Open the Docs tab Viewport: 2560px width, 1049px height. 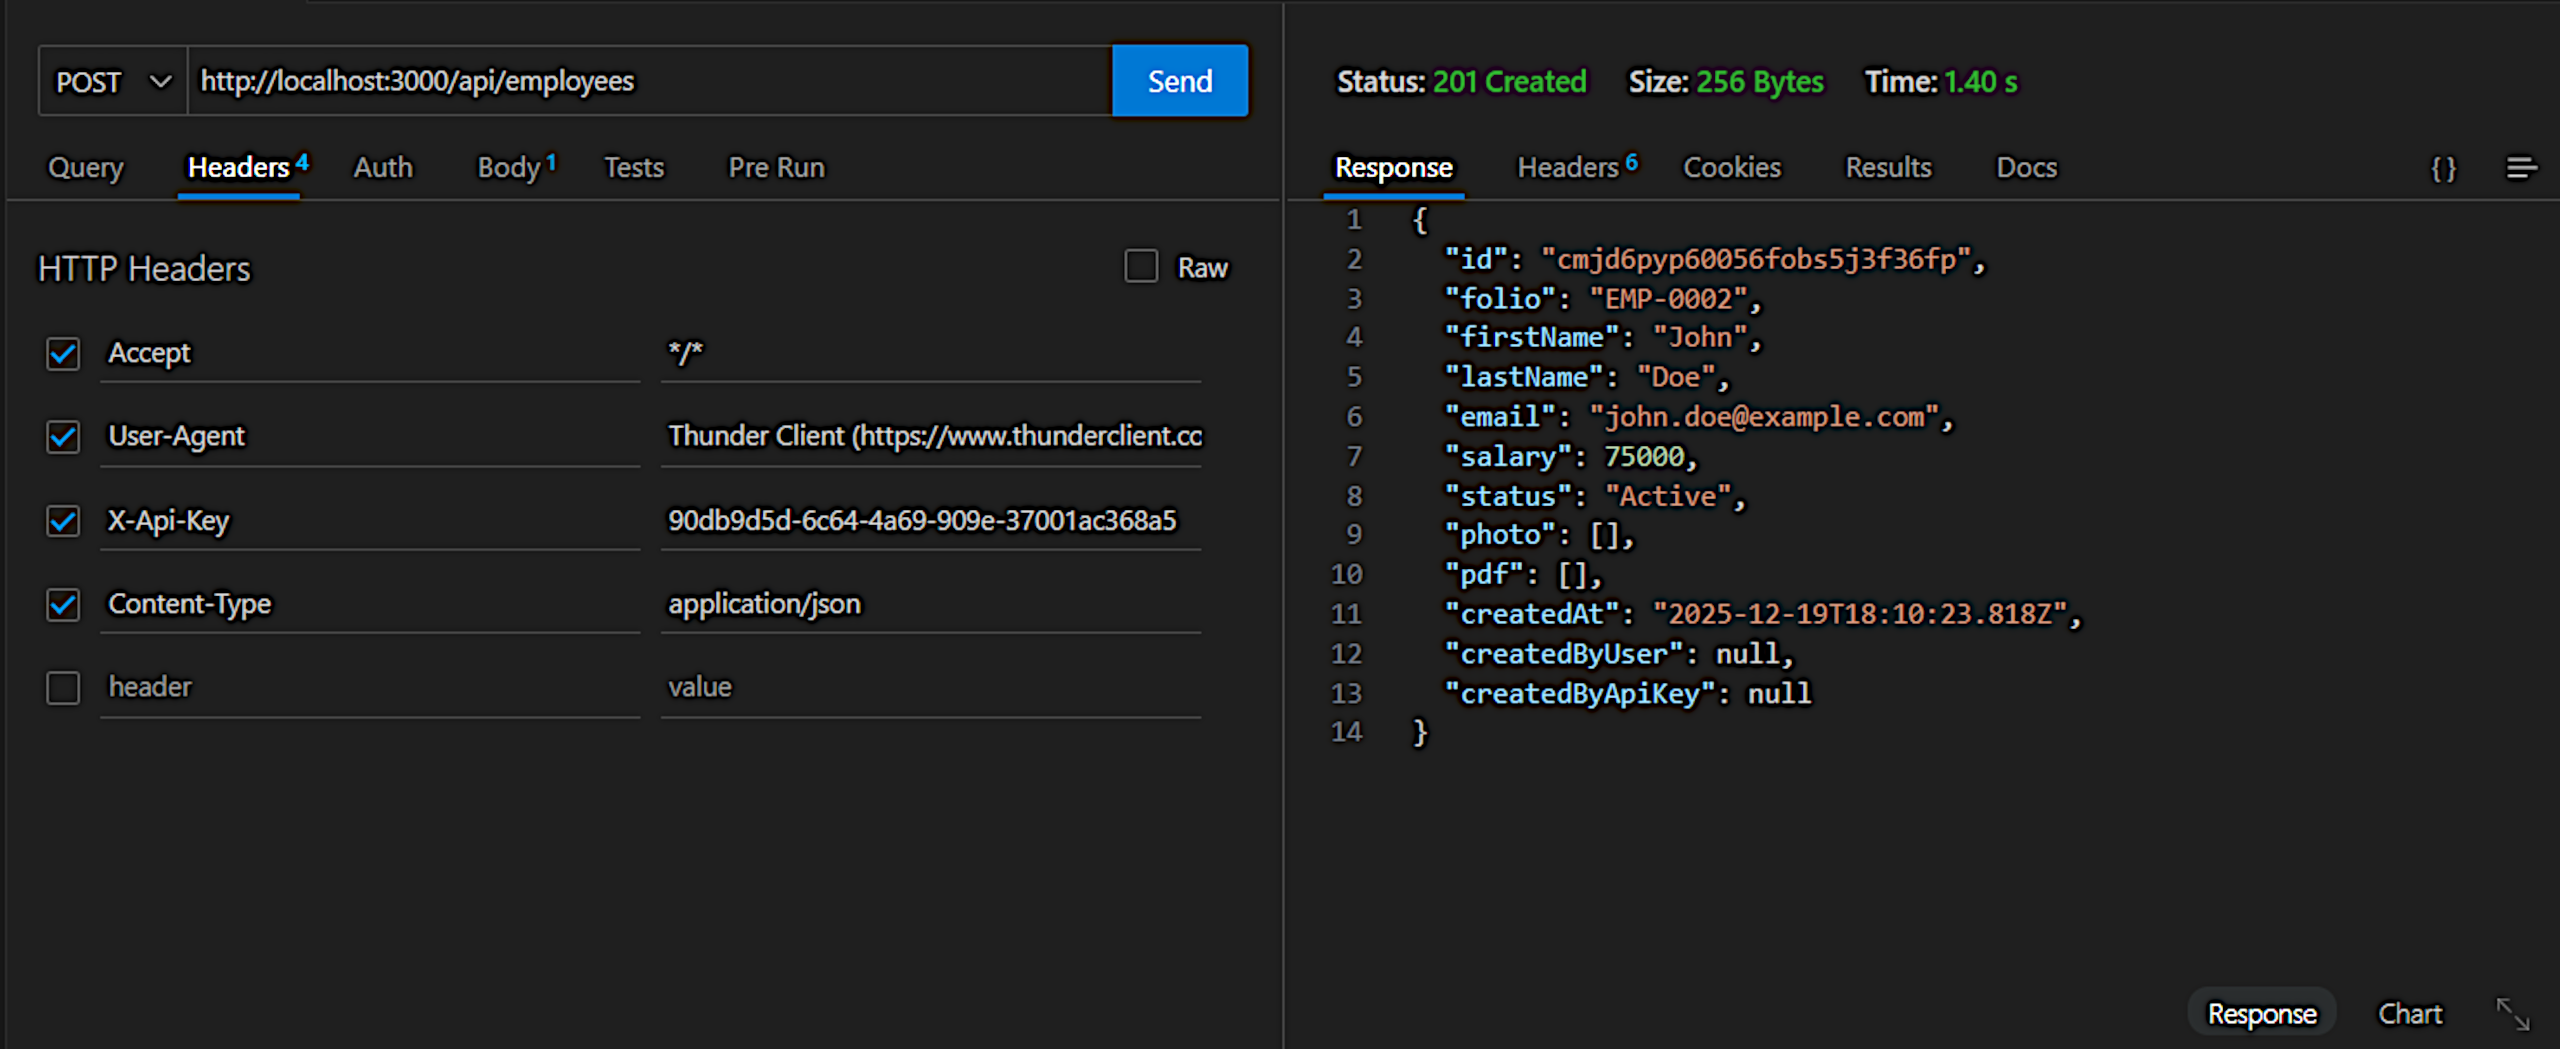pos(2026,167)
